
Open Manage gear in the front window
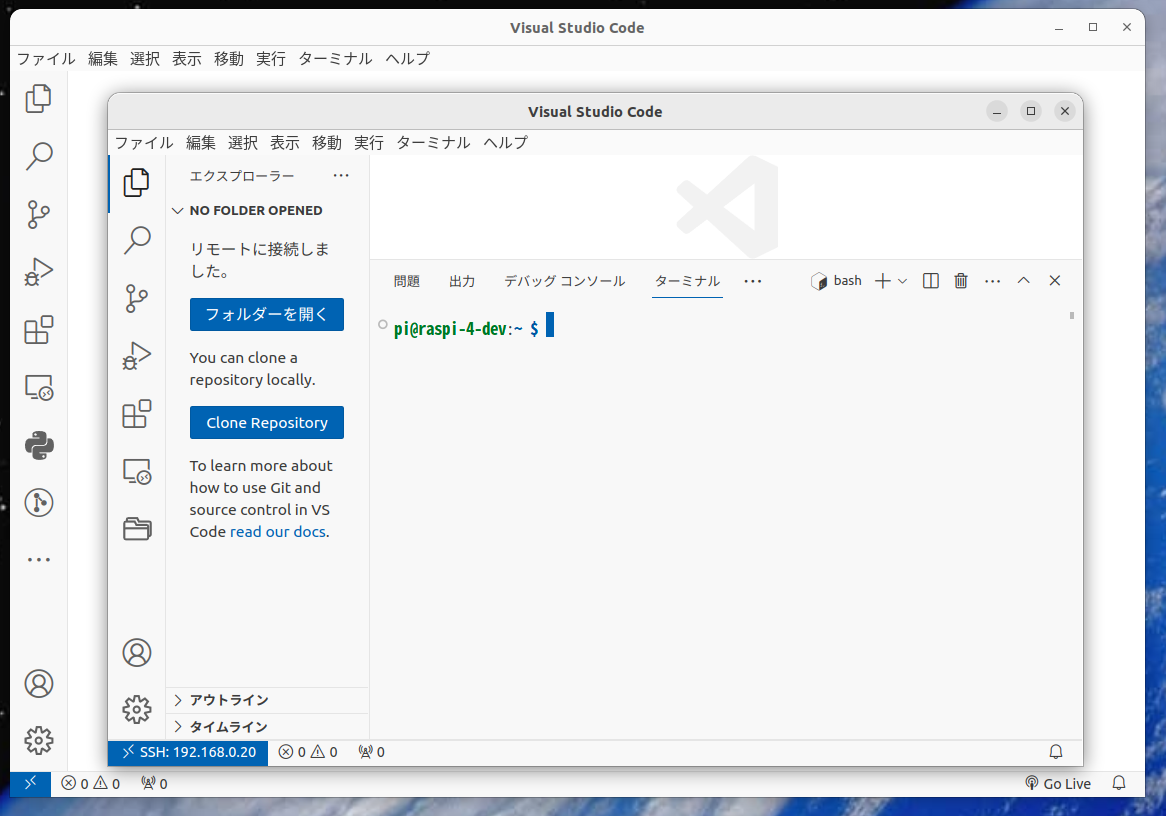coord(137,710)
